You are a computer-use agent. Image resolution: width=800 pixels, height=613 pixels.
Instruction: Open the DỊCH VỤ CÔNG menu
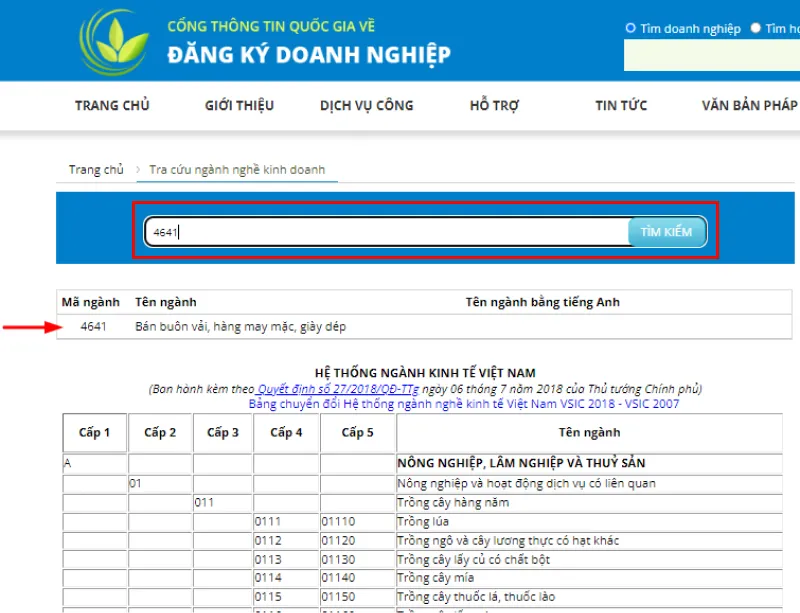coord(366,105)
